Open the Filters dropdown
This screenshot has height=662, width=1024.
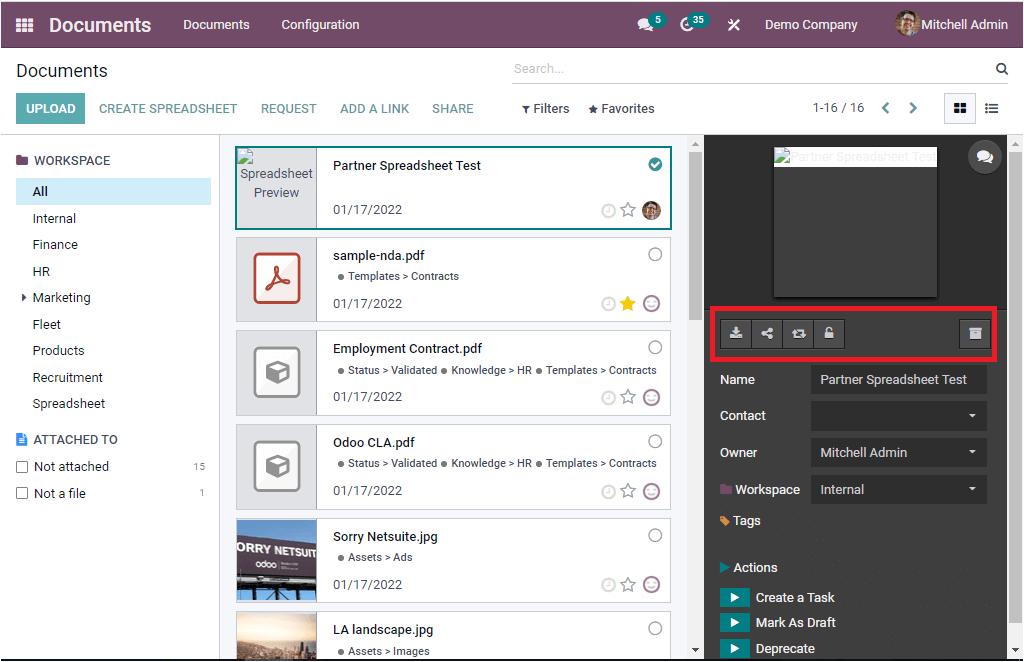(545, 109)
